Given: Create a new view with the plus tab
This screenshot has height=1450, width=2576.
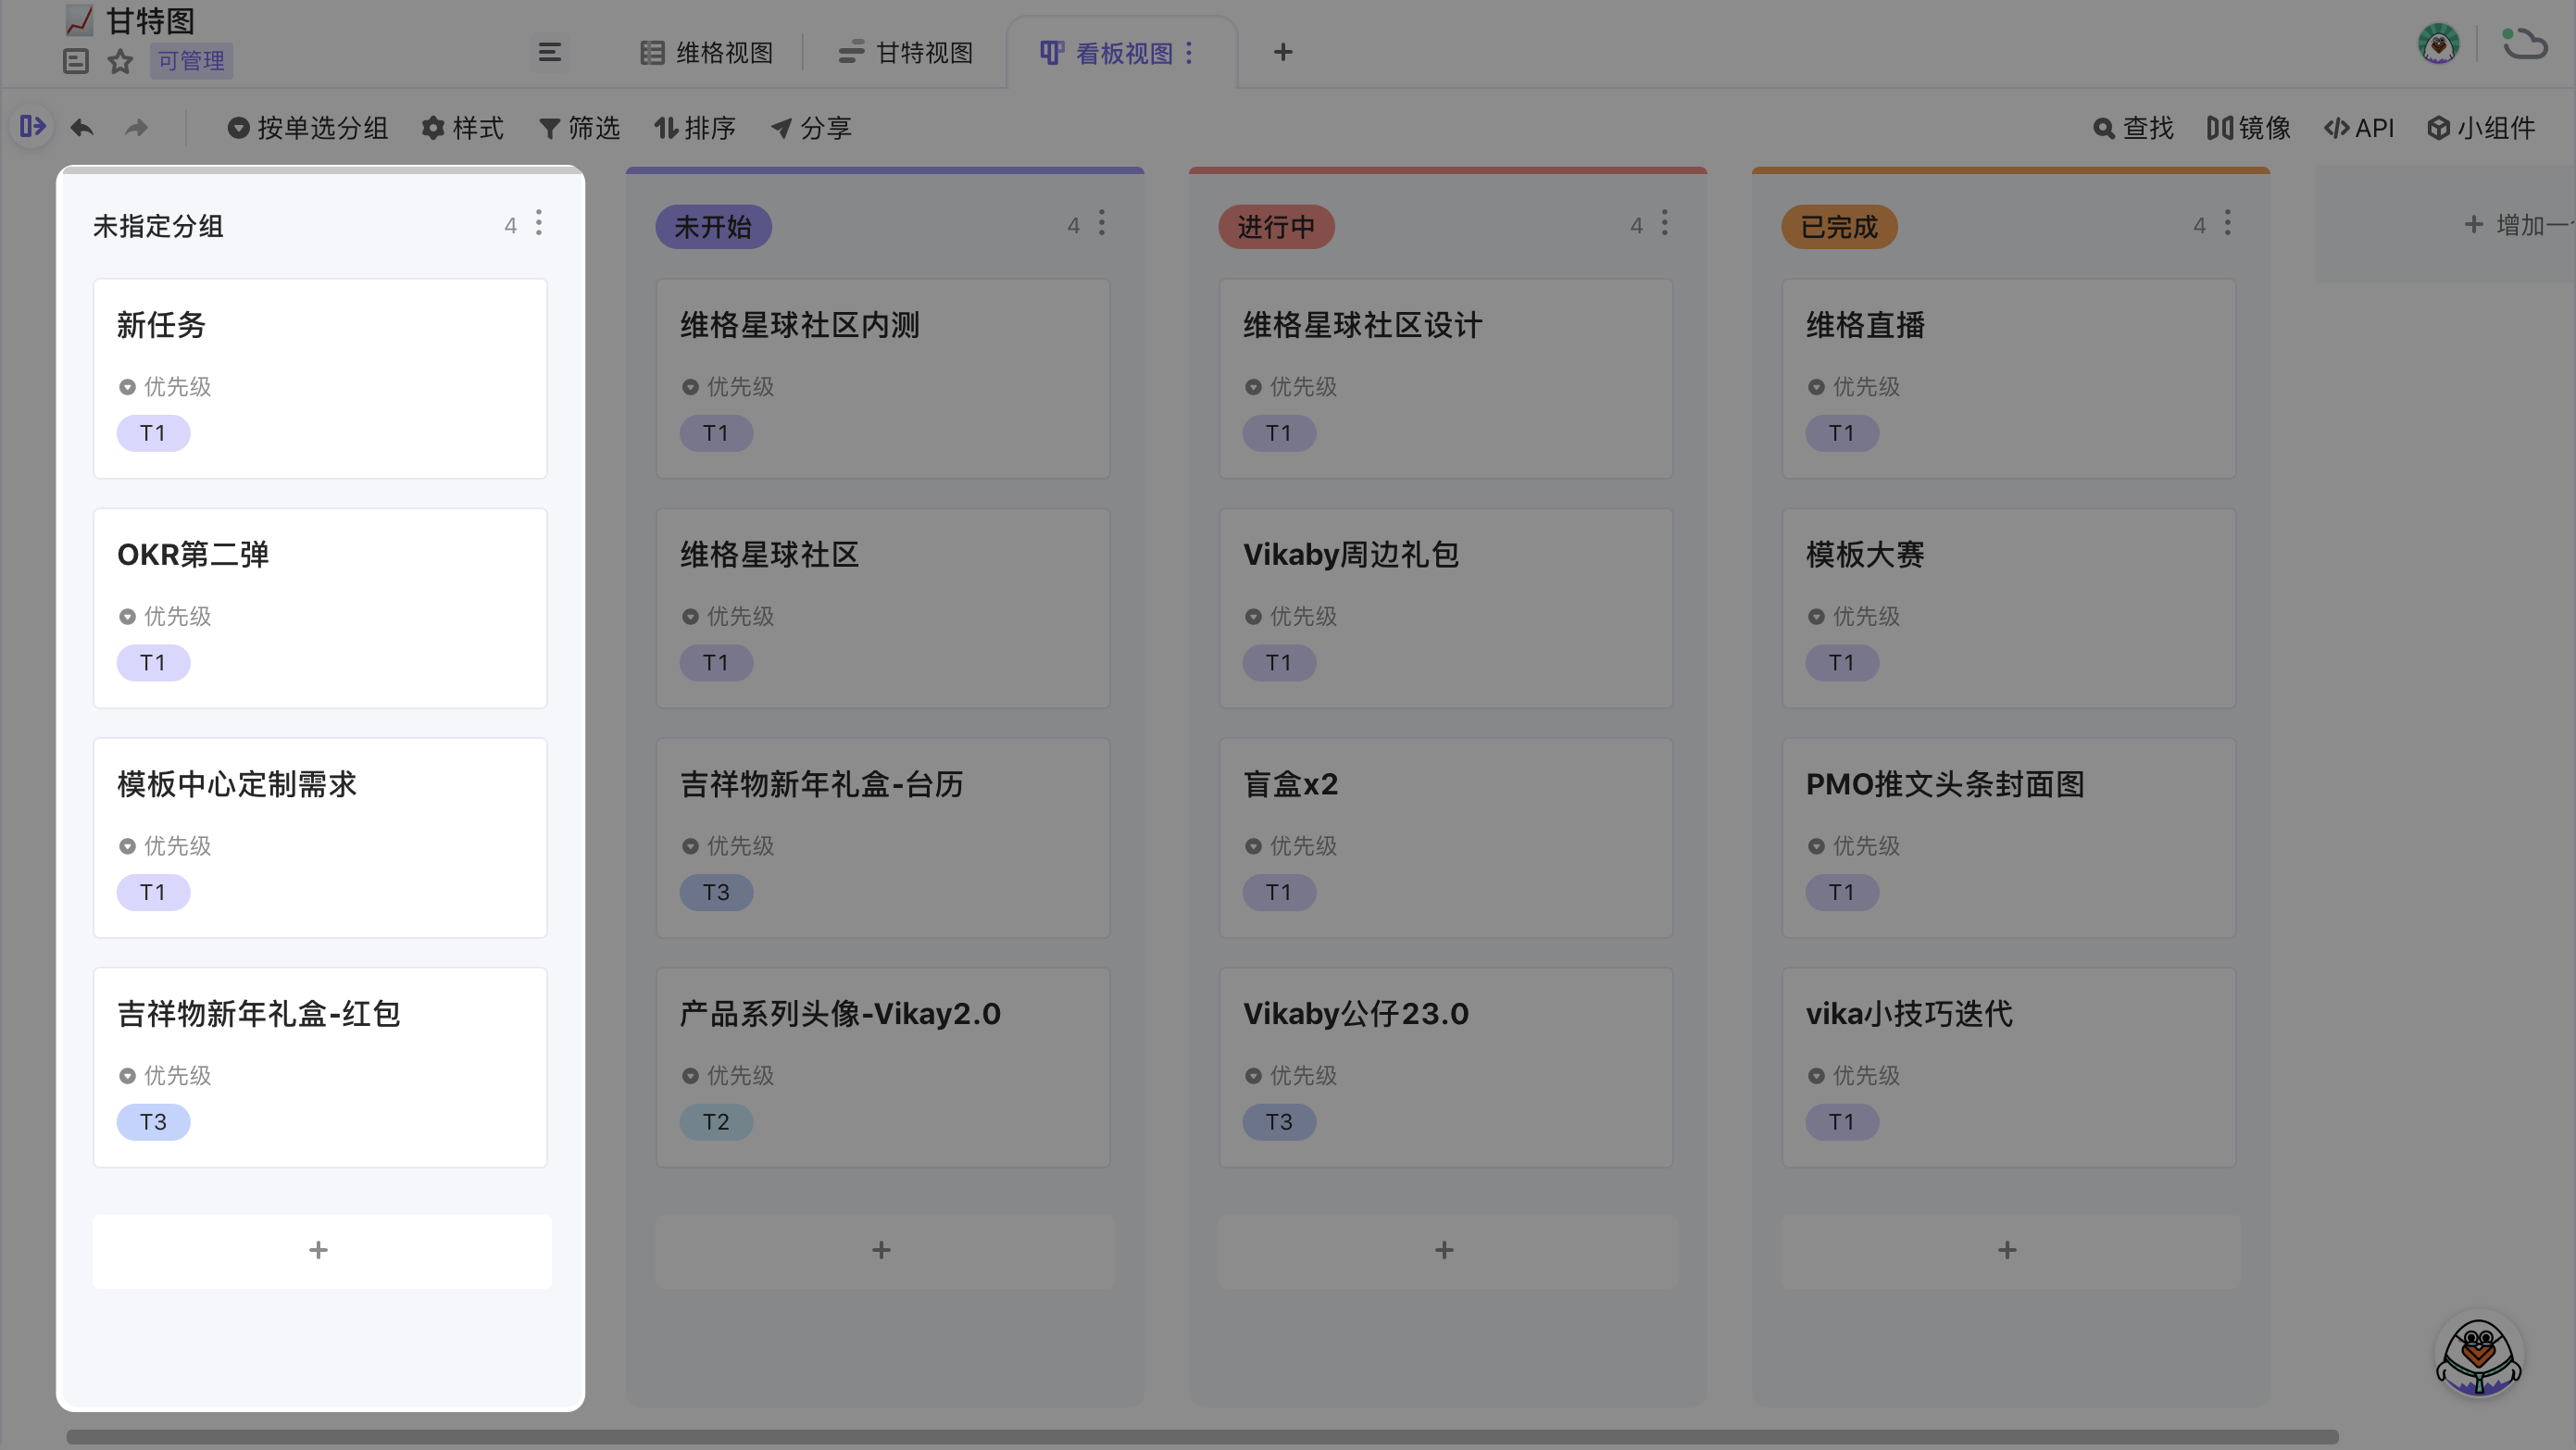Looking at the screenshot, I should point(1282,52).
